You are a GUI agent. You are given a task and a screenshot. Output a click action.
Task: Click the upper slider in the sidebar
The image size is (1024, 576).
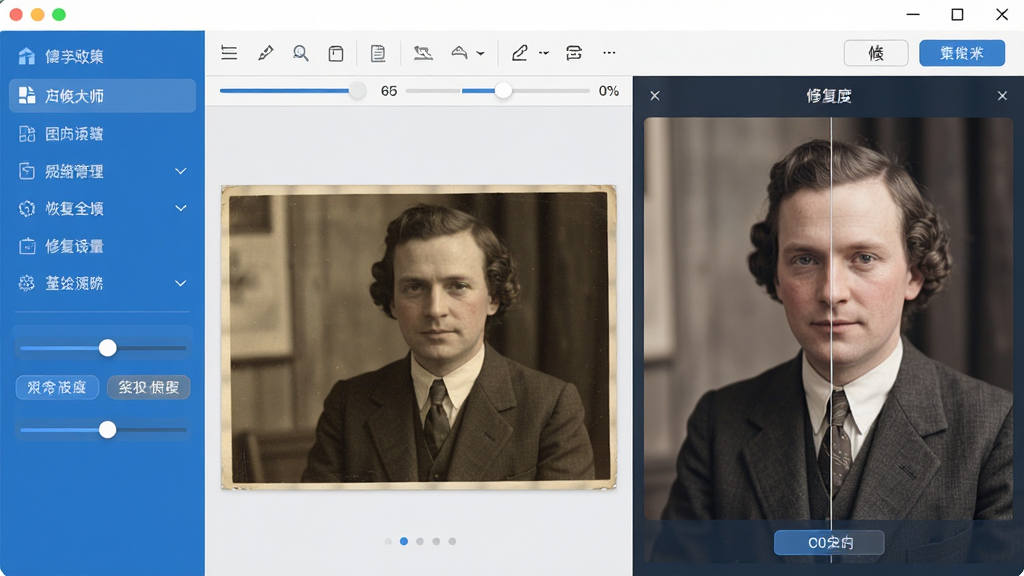(x=103, y=348)
